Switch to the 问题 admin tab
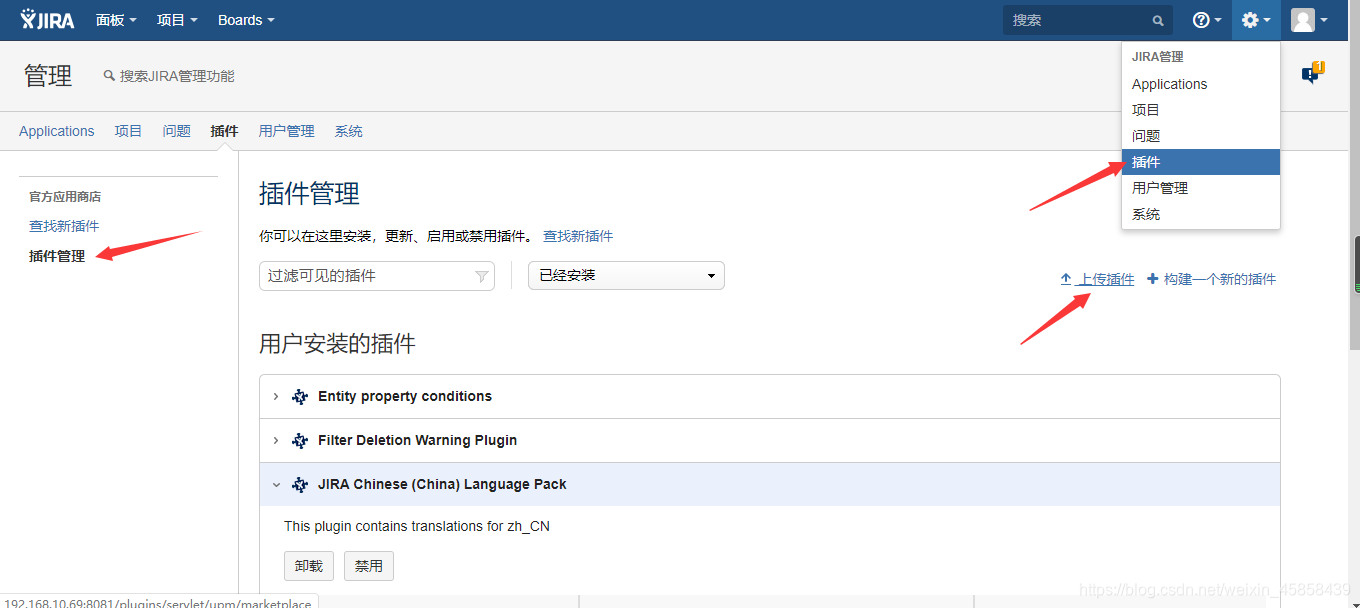The width and height of the screenshot is (1360, 608). point(177,131)
